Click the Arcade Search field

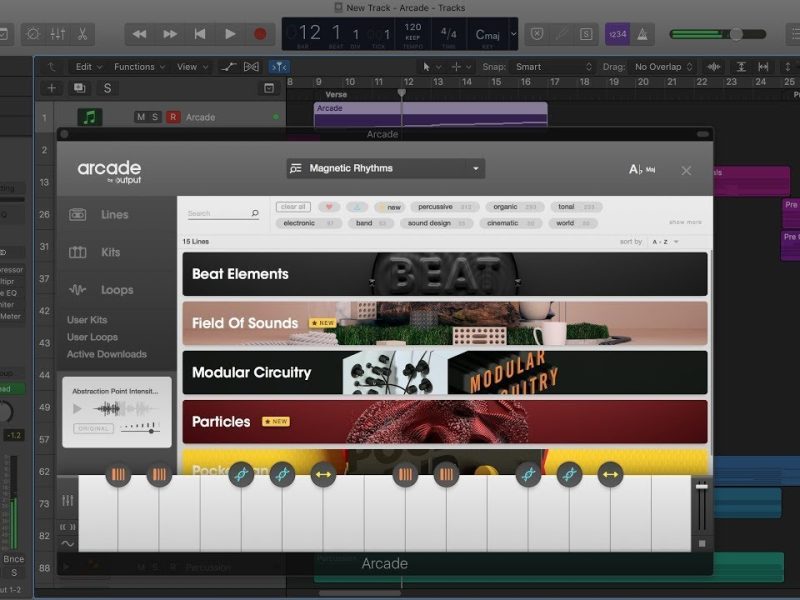coord(223,213)
